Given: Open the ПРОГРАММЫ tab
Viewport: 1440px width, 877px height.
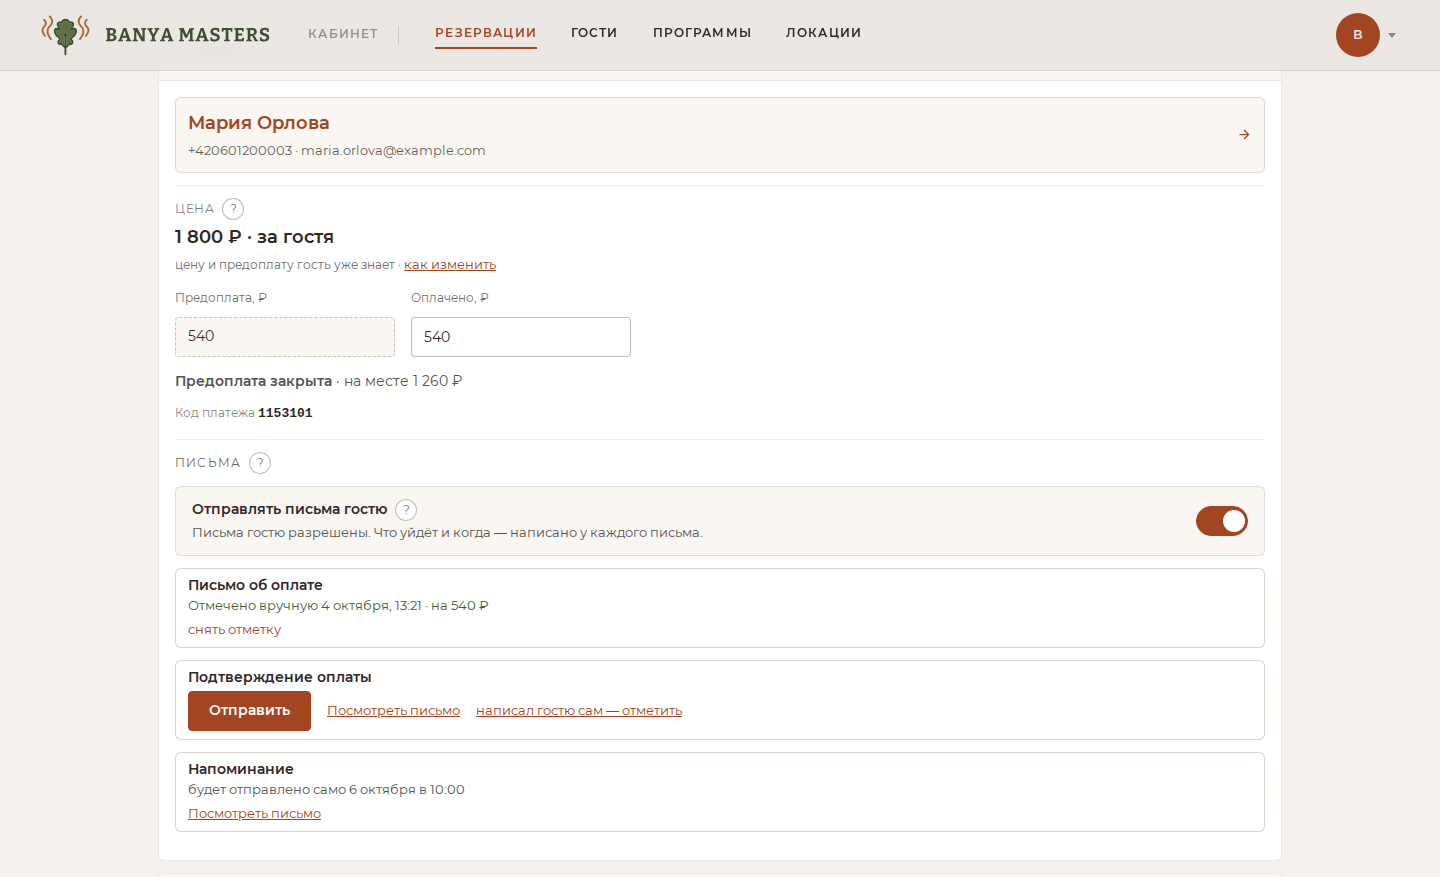Looking at the screenshot, I should 702,33.
